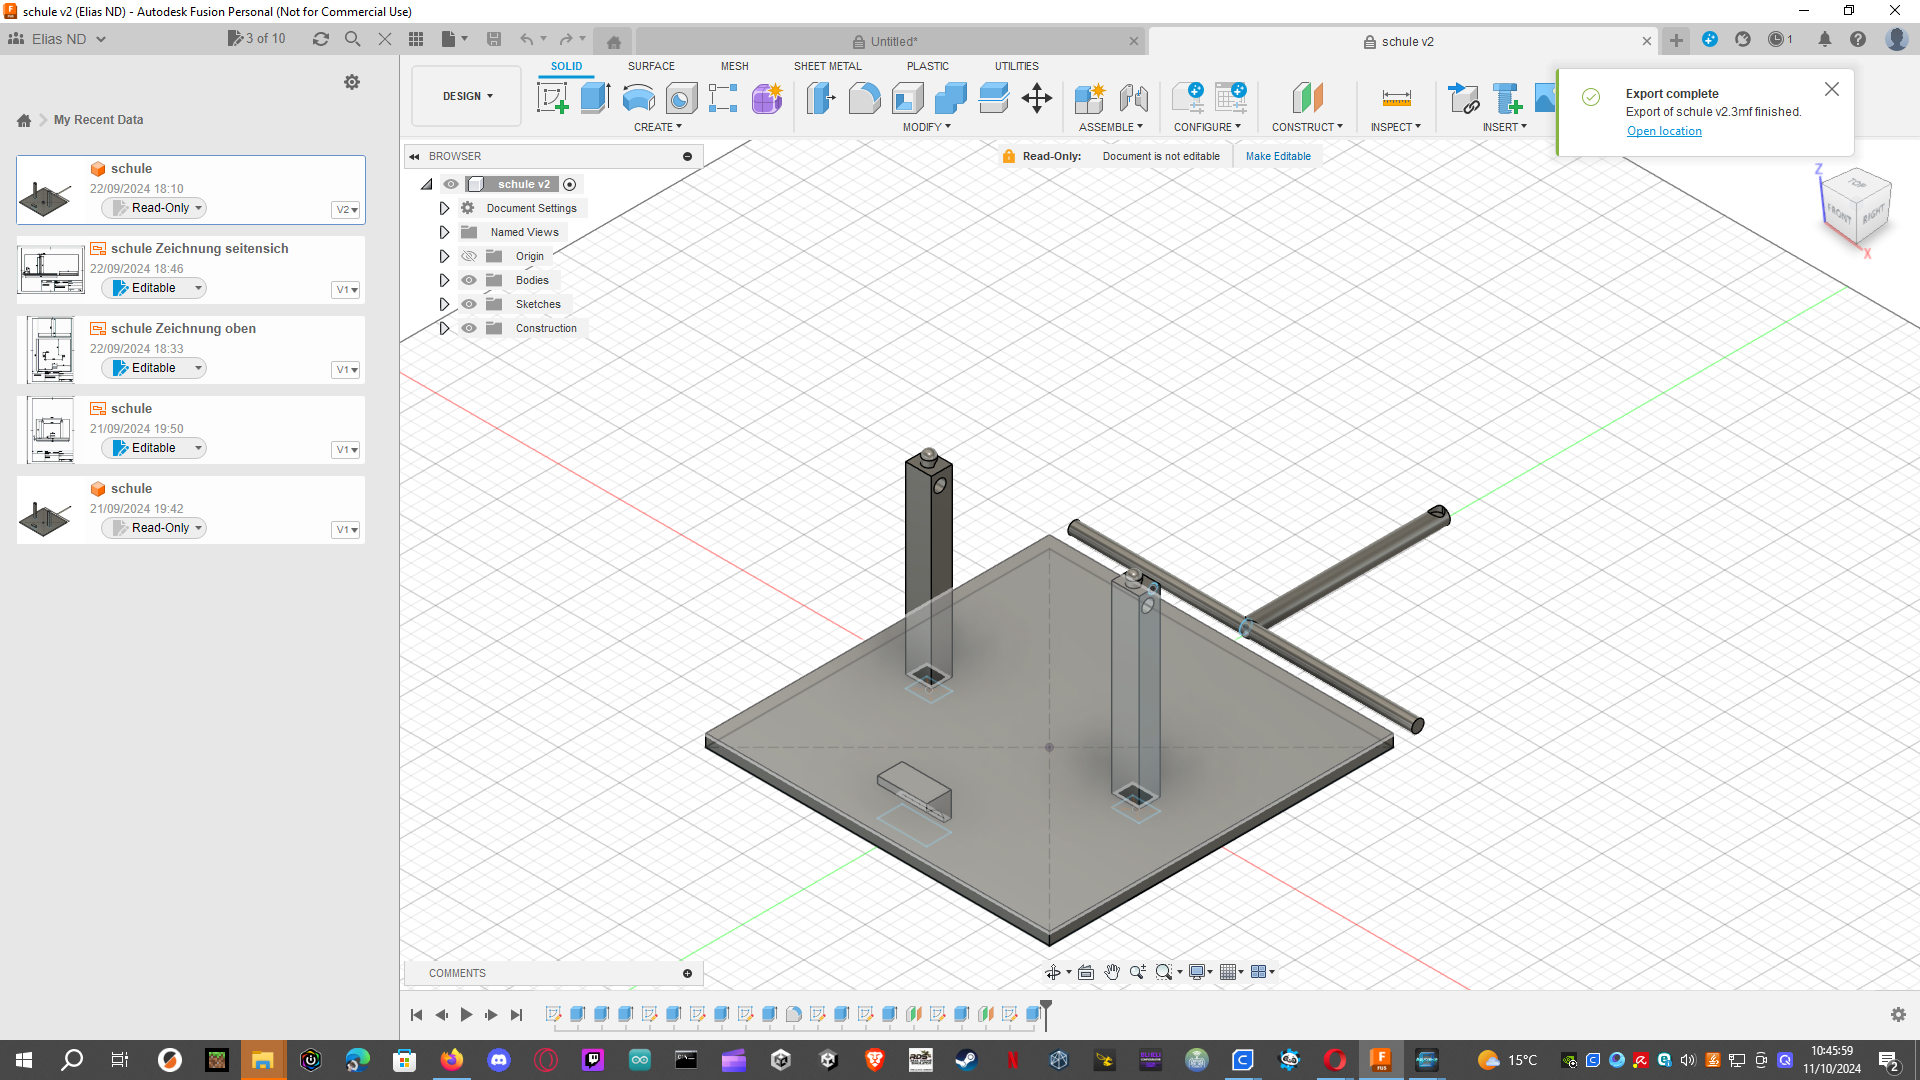
Task: Select the Create Sketch tool
Action: coord(552,98)
